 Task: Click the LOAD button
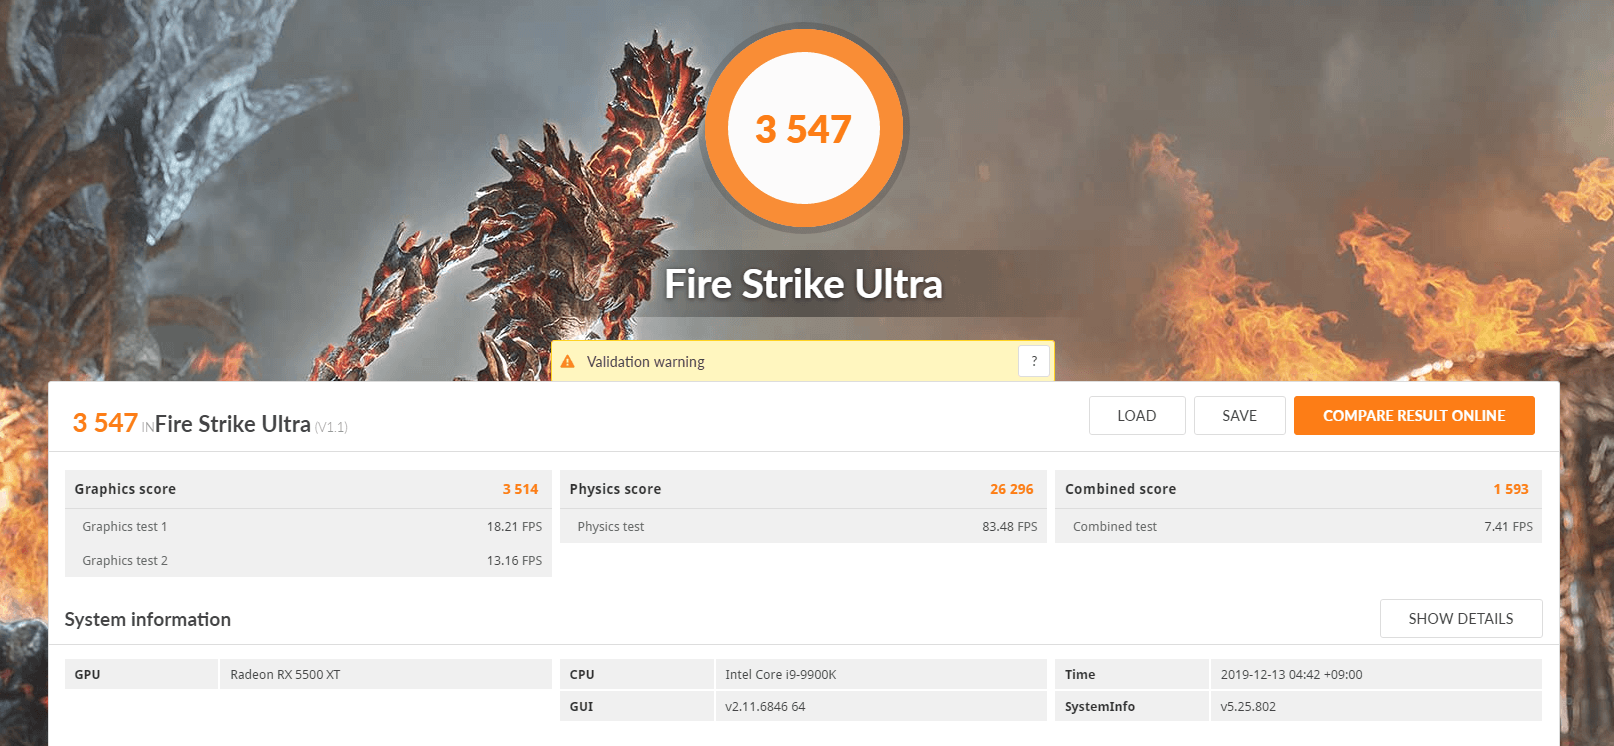(1137, 416)
